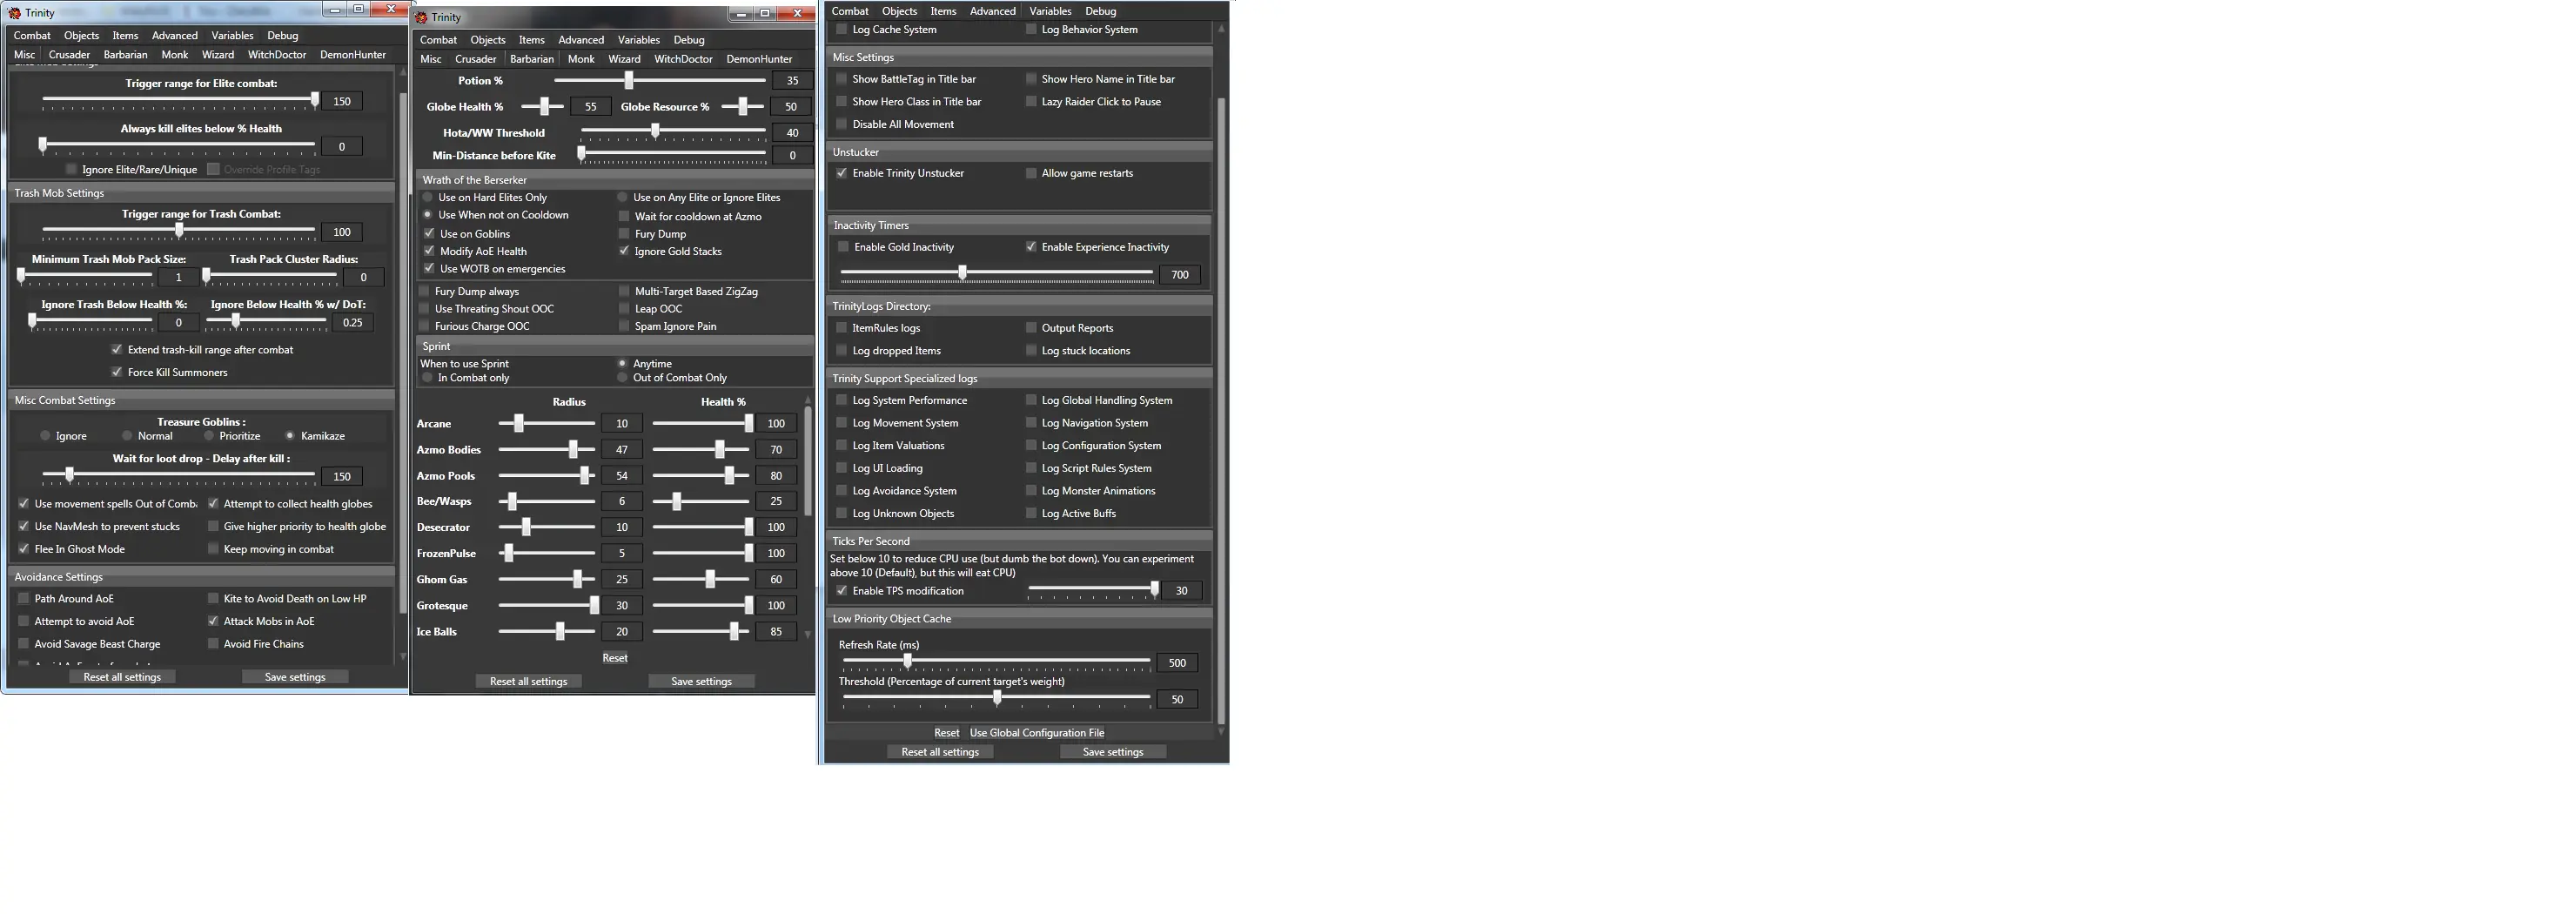The width and height of the screenshot is (2576, 914).
Task: Enable Fury Dump checkbox in Wrath section
Action: tap(624, 234)
